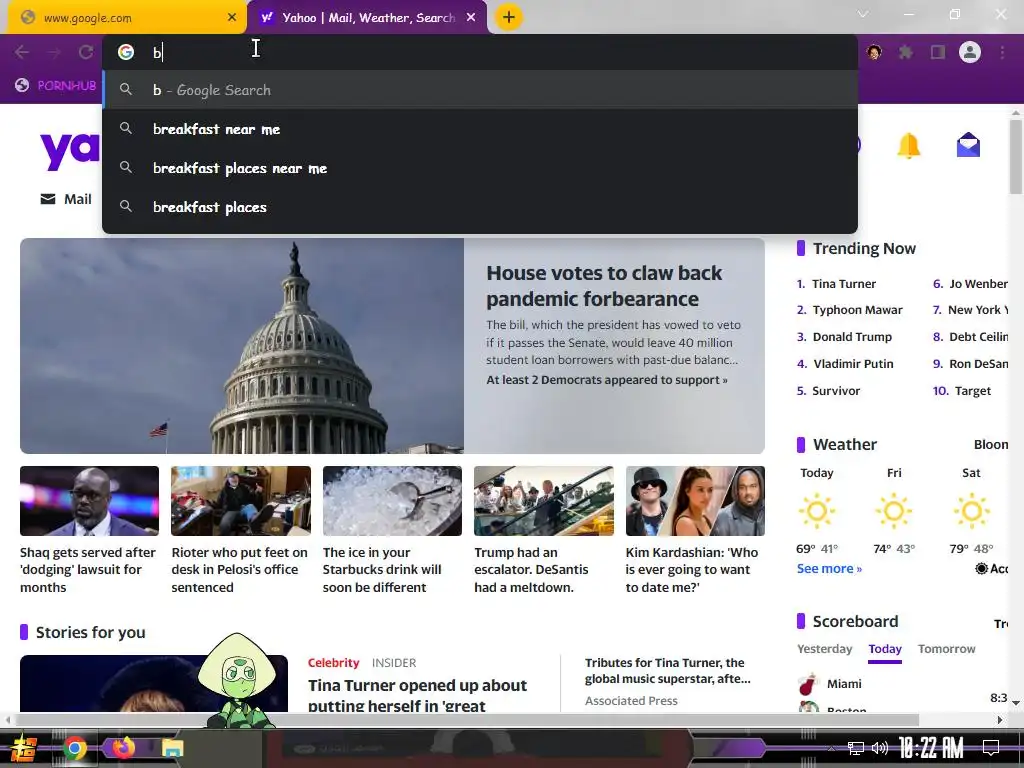This screenshot has width=1024, height=768.
Task: Click trending topic 'Target'
Action: [x=973, y=391]
